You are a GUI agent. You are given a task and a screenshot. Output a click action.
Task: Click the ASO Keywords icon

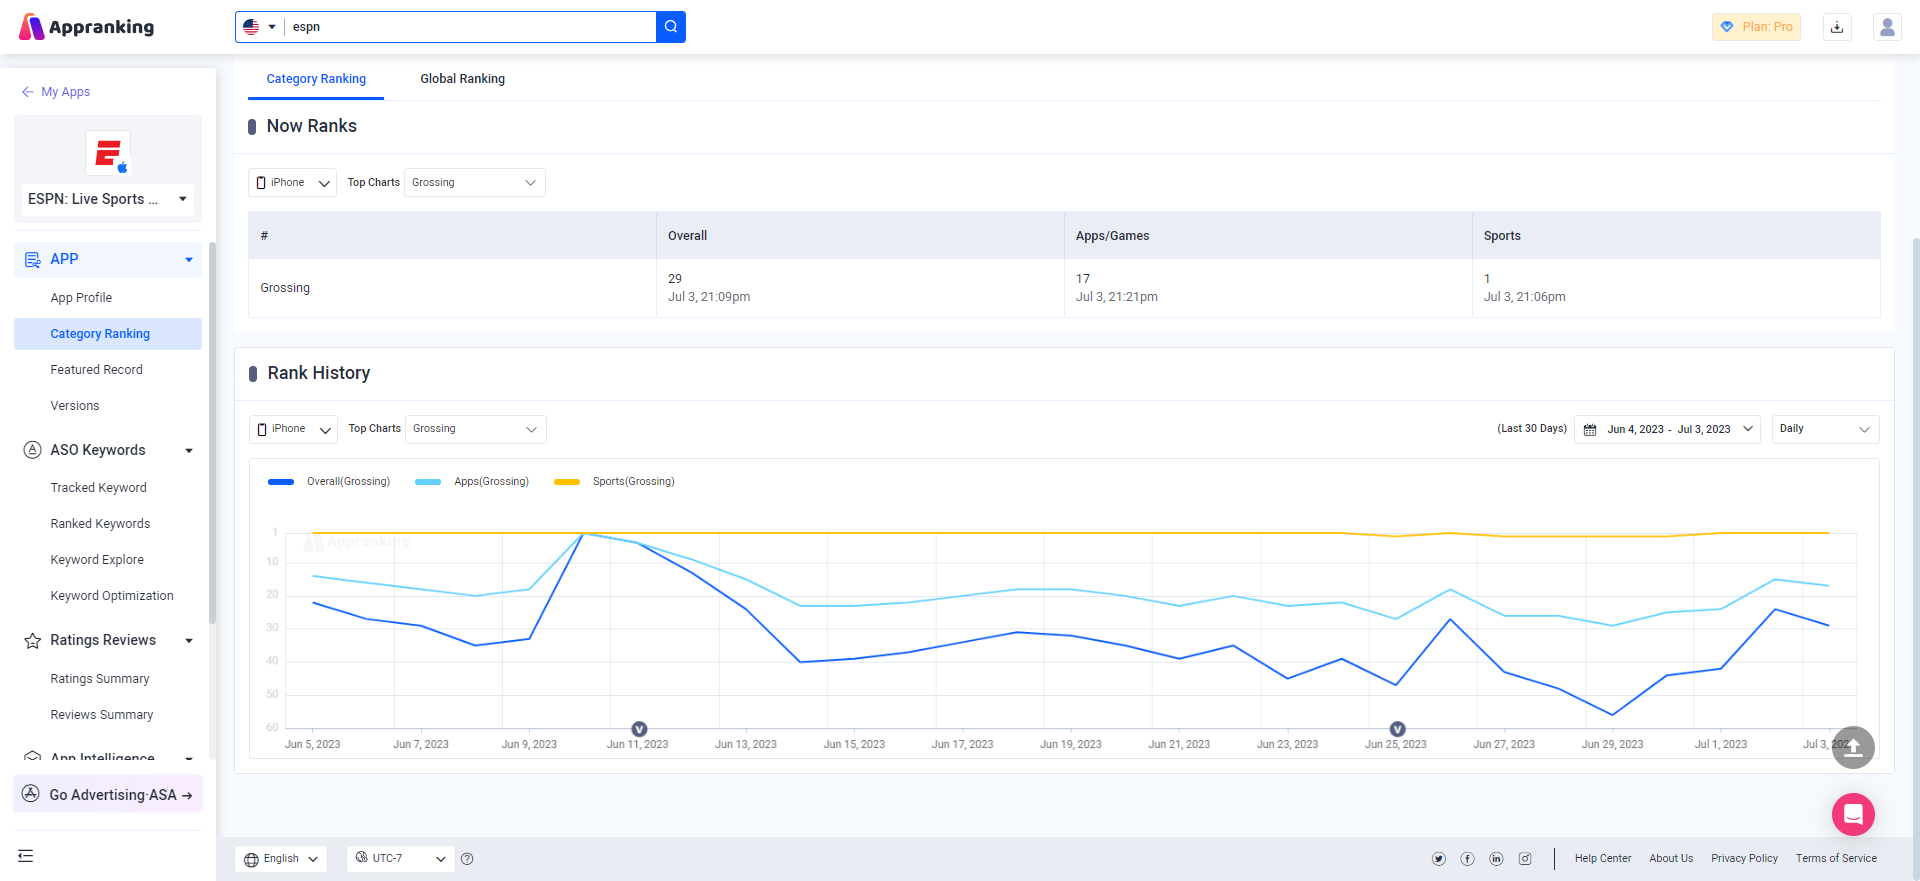click(x=32, y=450)
